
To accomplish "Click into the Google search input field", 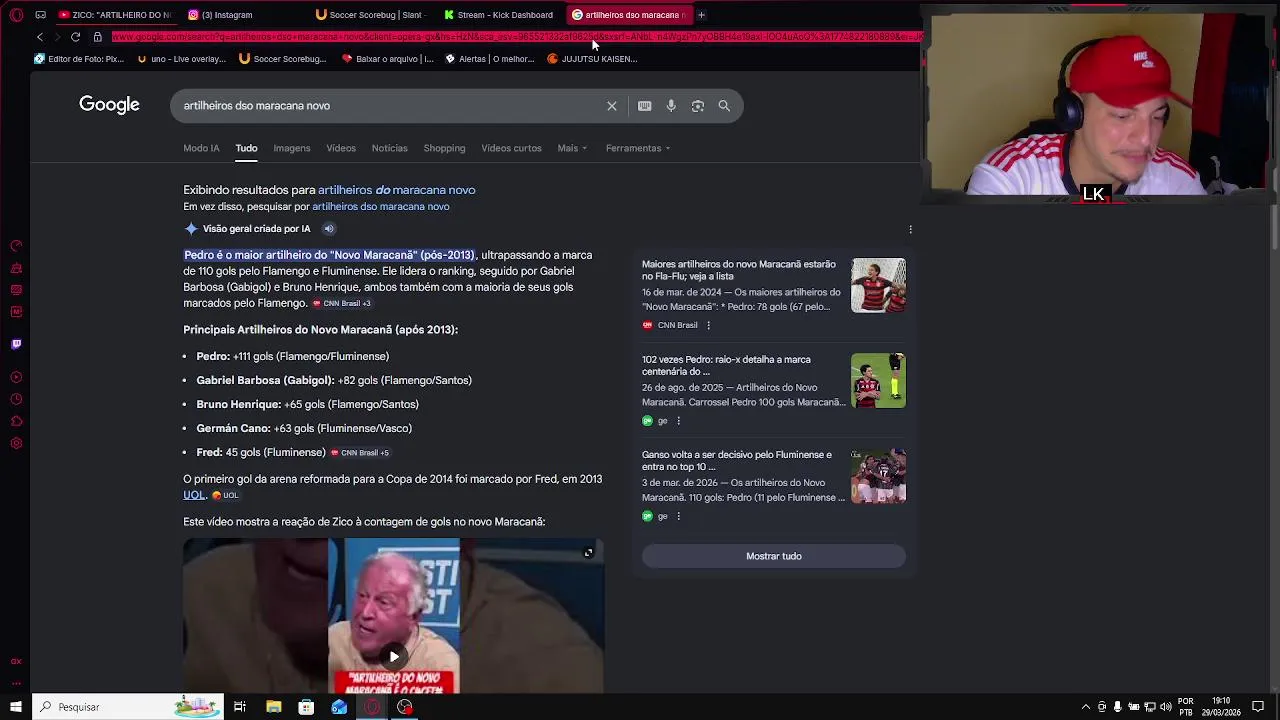I will (x=390, y=106).
